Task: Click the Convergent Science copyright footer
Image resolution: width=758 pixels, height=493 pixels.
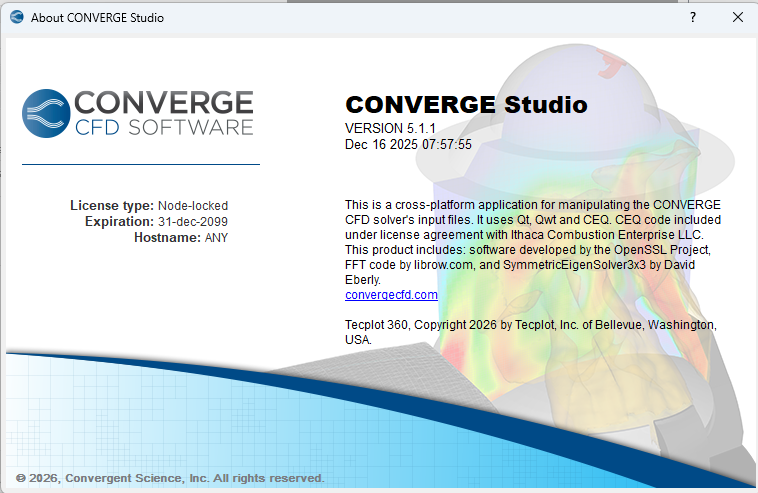Action: [170, 478]
